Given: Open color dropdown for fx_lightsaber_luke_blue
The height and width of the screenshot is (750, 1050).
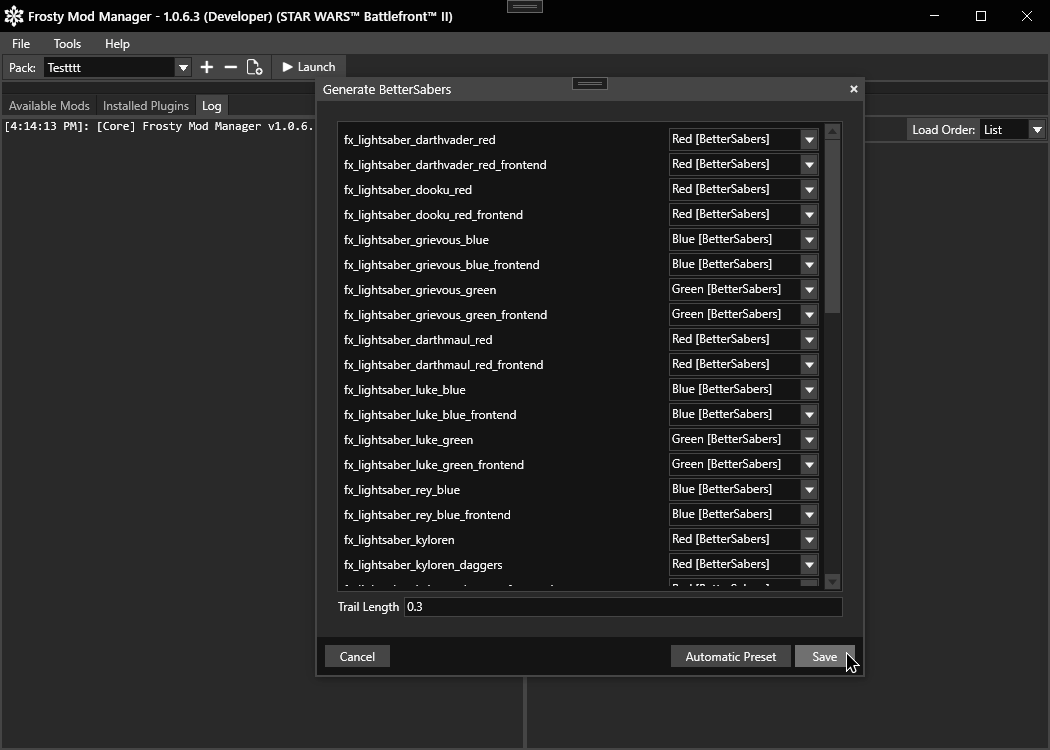Looking at the screenshot, I should click(x=743, y=389).
